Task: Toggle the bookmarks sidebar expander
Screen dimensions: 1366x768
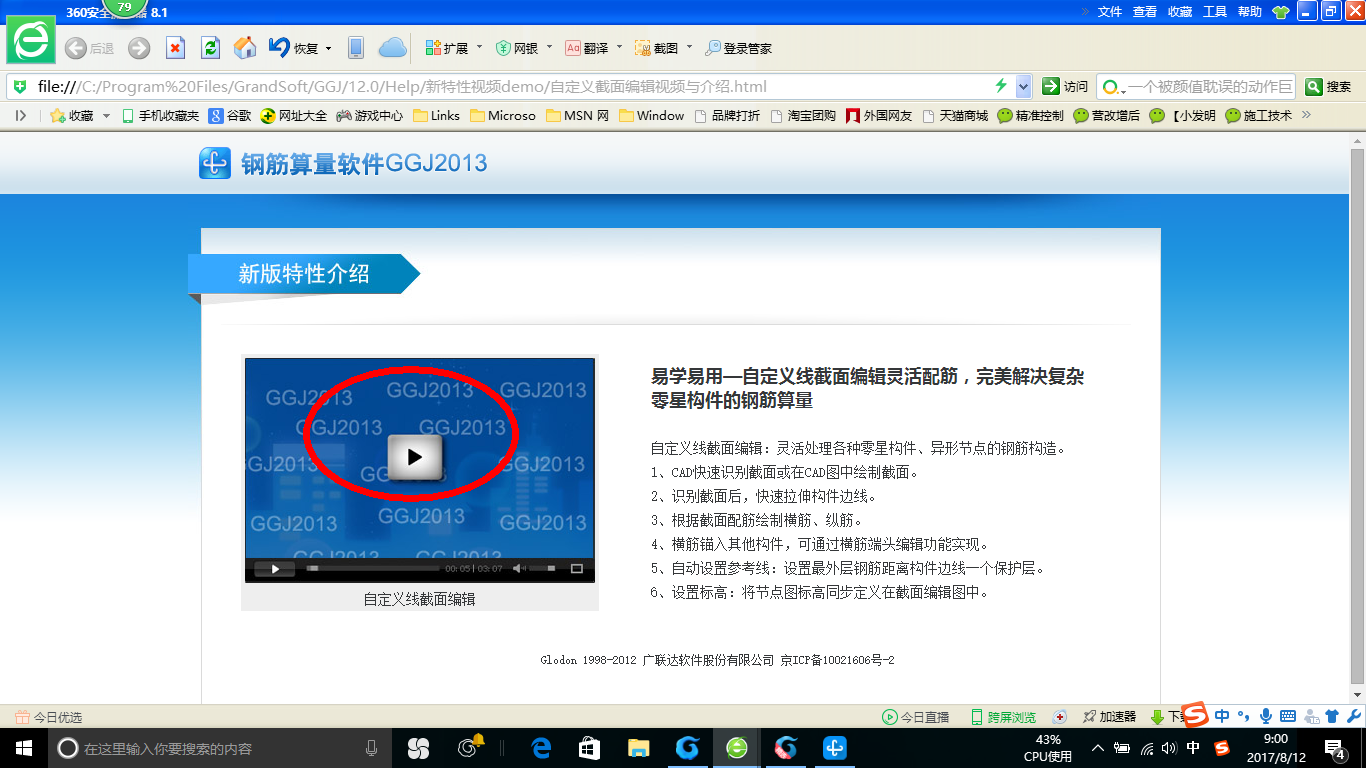Action: (x=21, y=115)
